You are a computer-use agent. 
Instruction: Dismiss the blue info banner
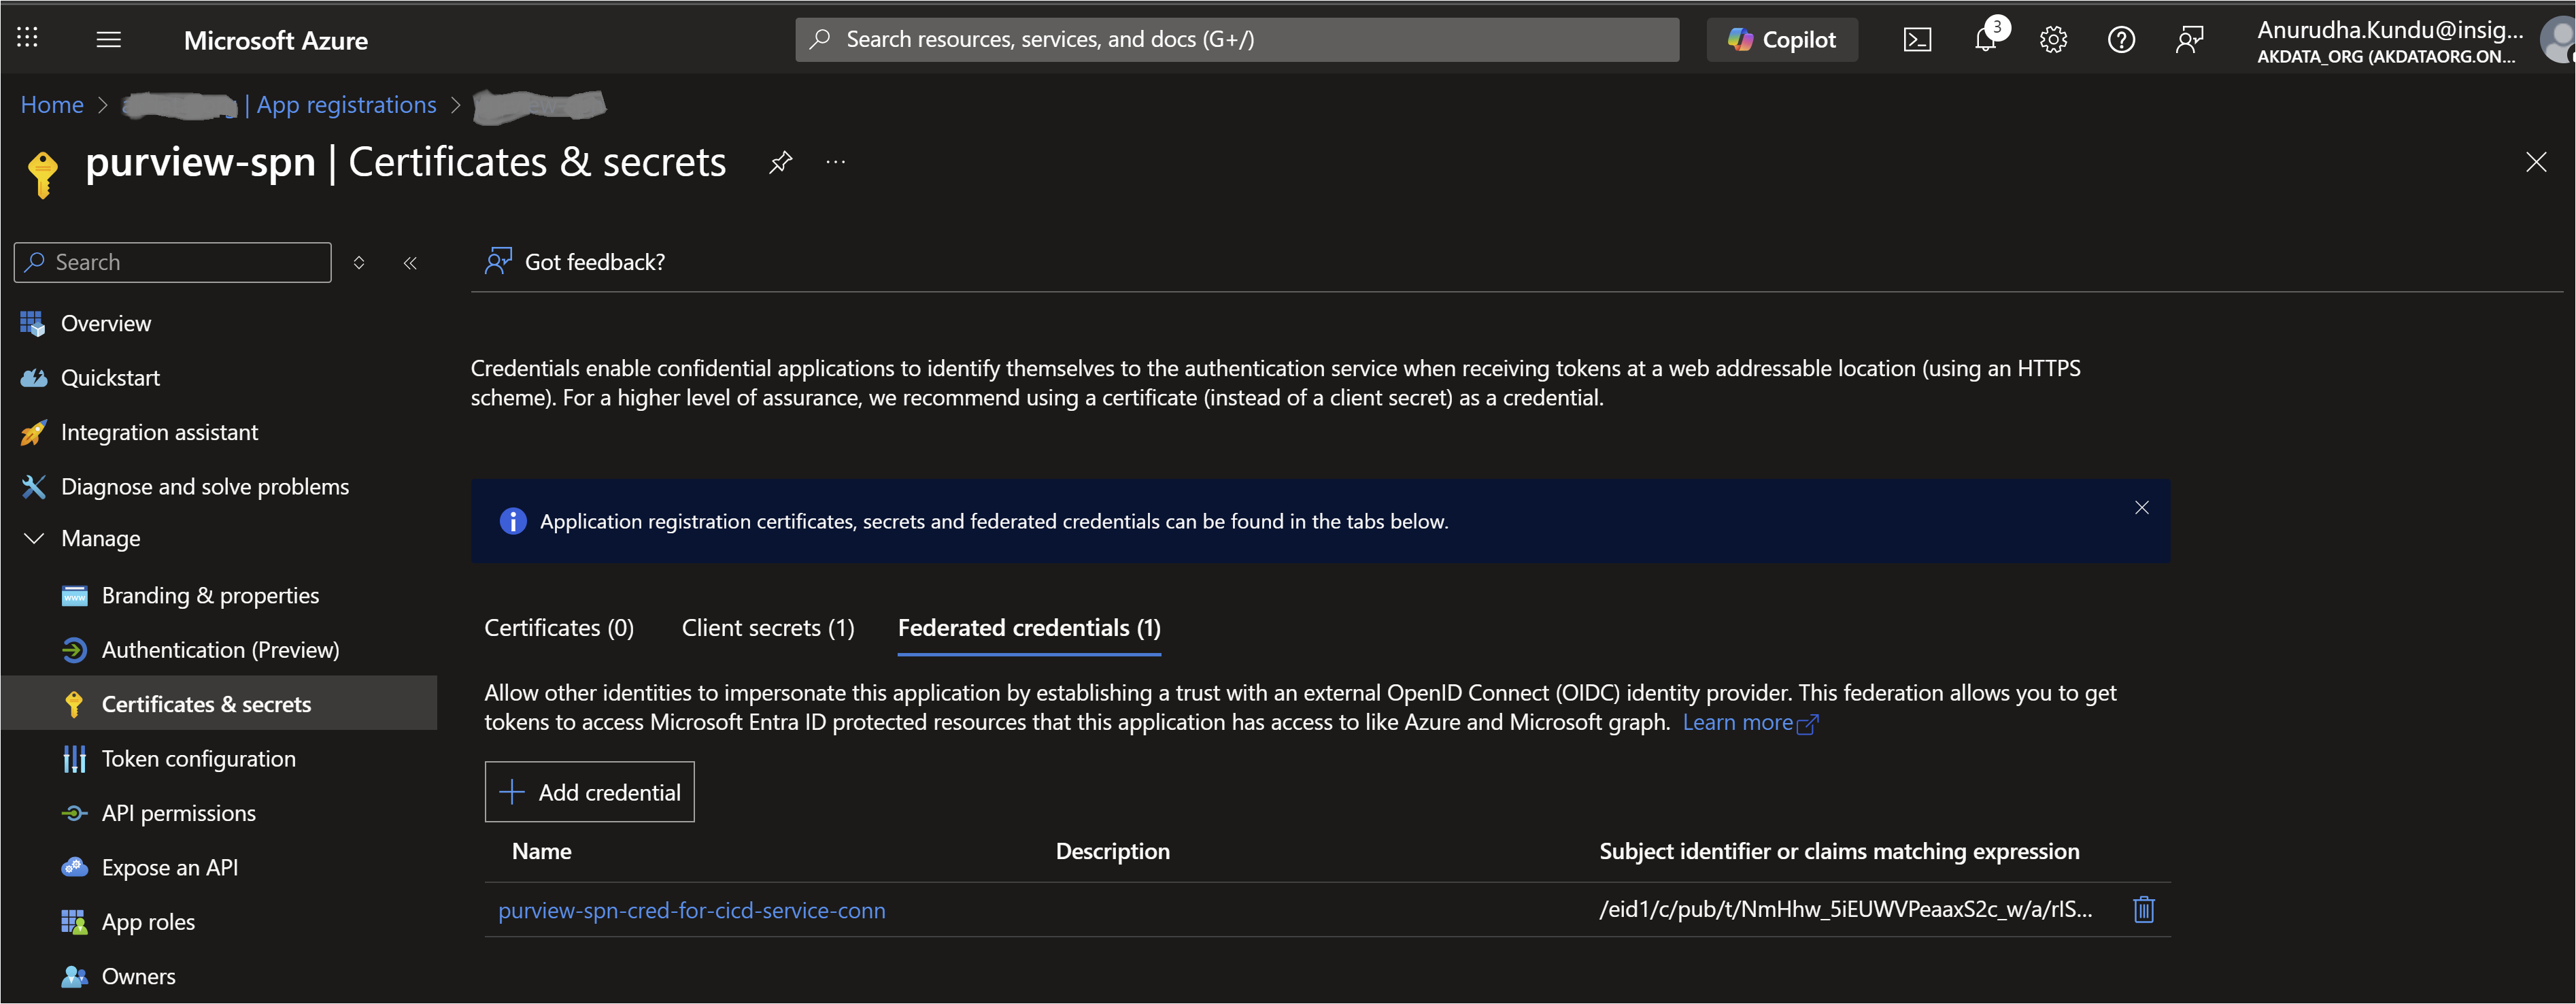click(2141, 508)
